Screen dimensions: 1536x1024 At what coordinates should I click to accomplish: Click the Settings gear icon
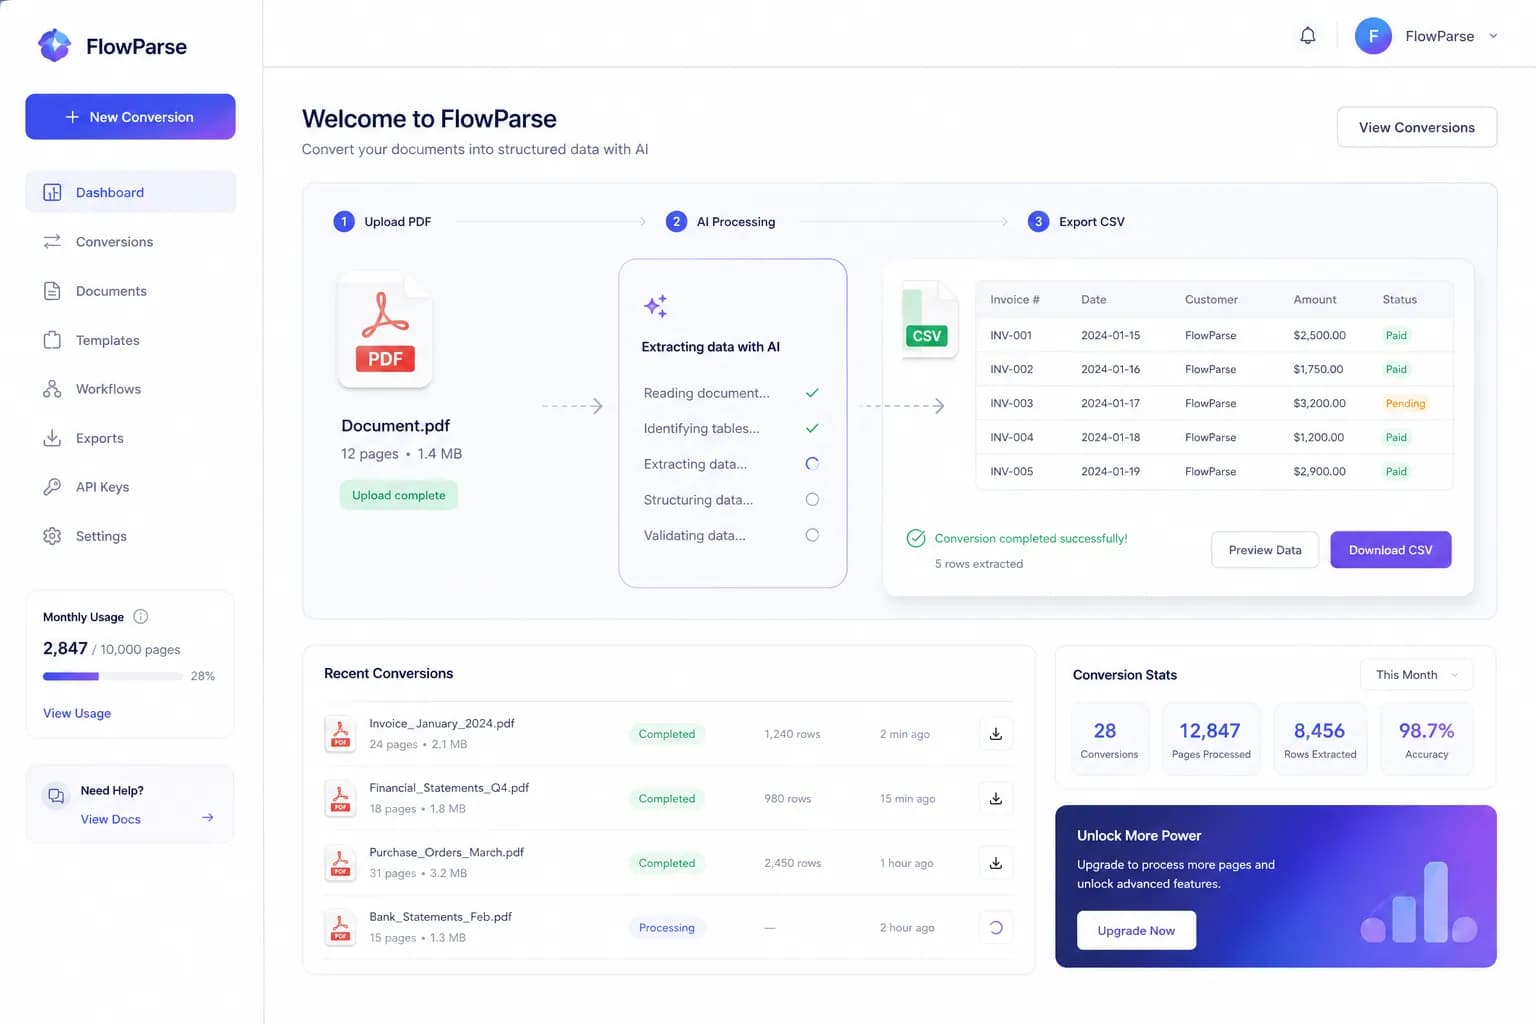52,536
